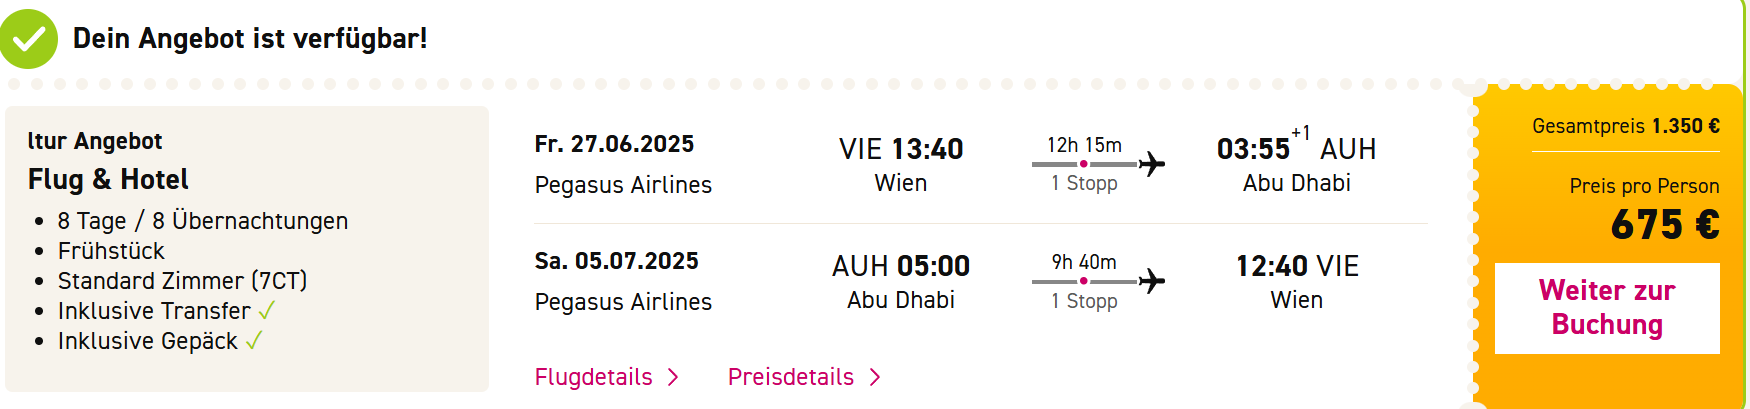Click the Gesamtpreis 1.350 € text

pyautogui.click(x=1626, y=126)
